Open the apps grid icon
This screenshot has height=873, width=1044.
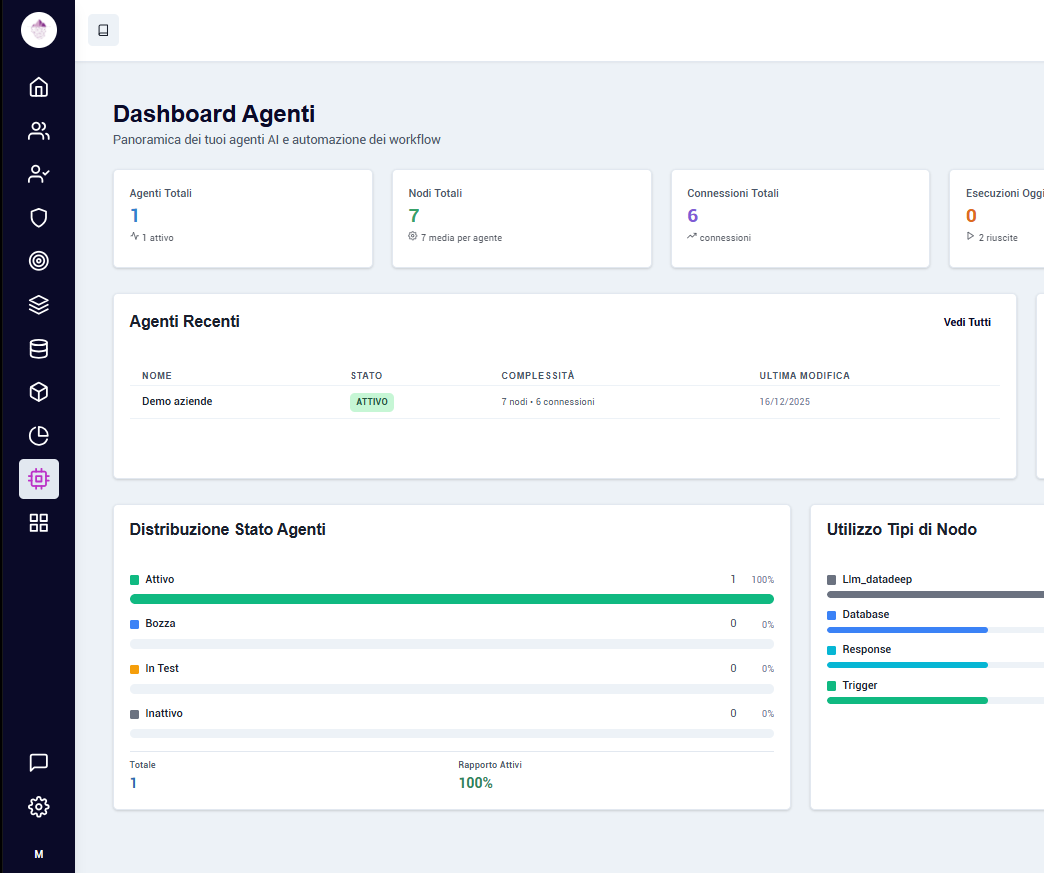click(38, 522)
